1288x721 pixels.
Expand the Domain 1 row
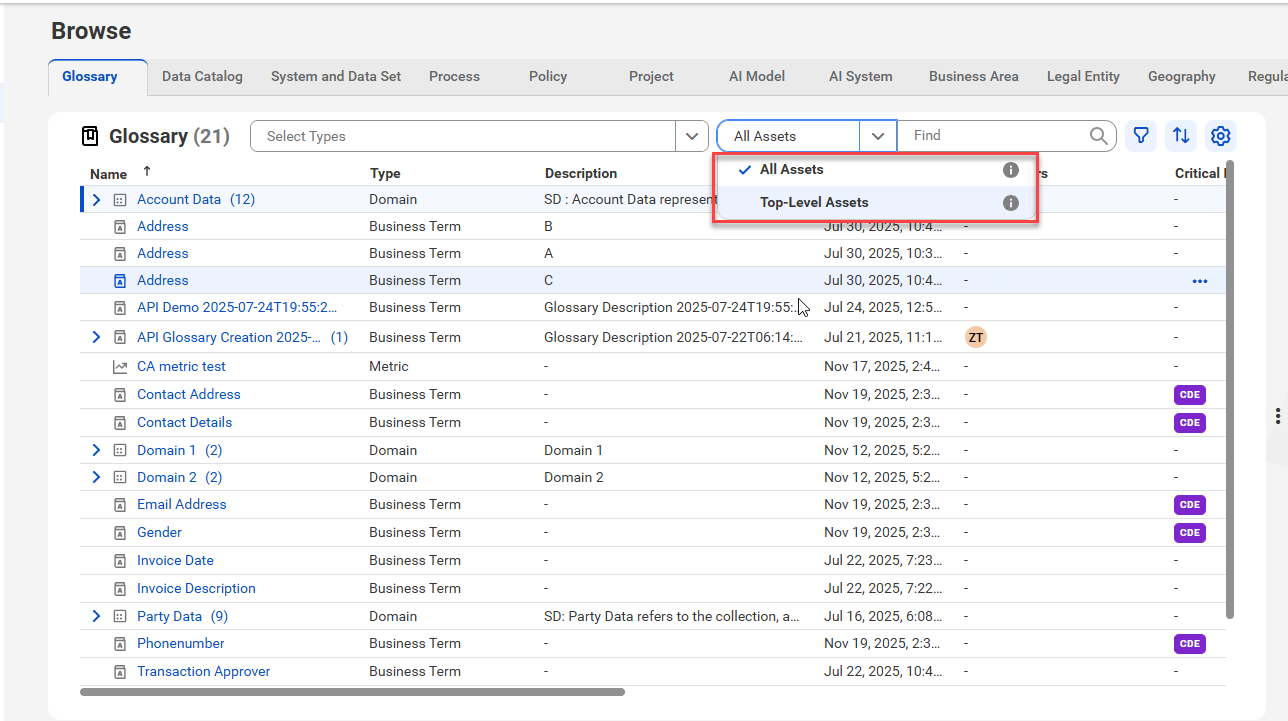[97, 451]
